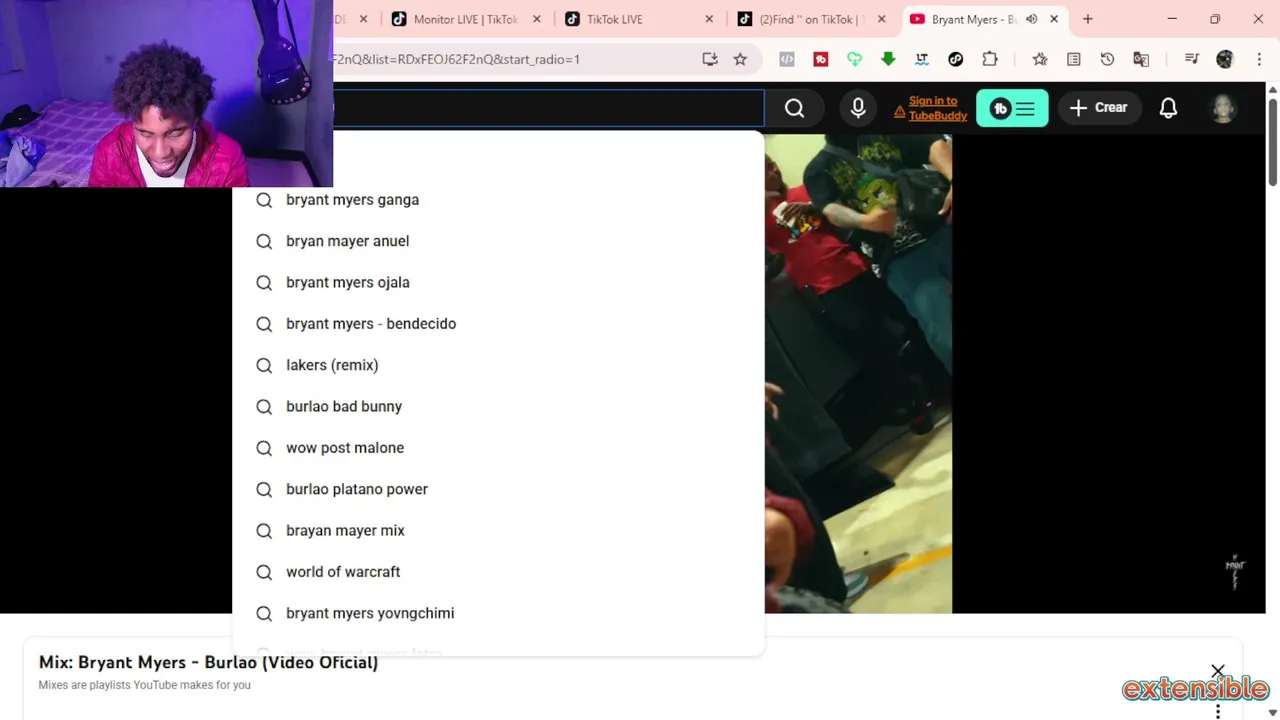Close the Find on TikTok tab
The height and width of the screenshot is (720, 1280).
[x=881, y=19]
